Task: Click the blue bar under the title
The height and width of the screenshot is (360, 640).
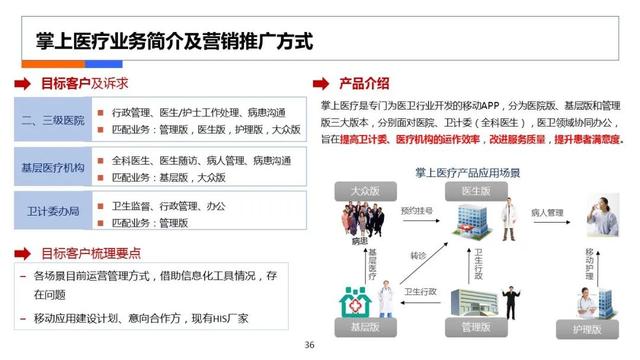Action: pos(104,64)
